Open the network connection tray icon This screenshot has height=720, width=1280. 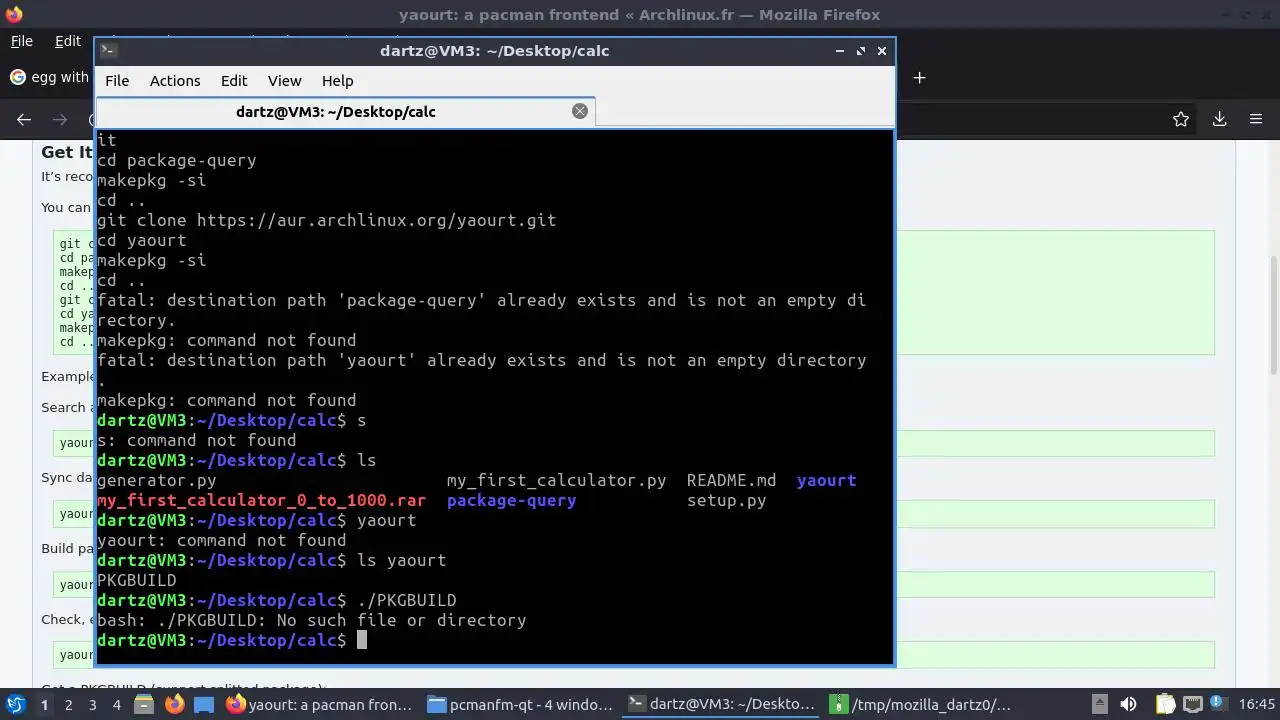(x=1194, y=705)
